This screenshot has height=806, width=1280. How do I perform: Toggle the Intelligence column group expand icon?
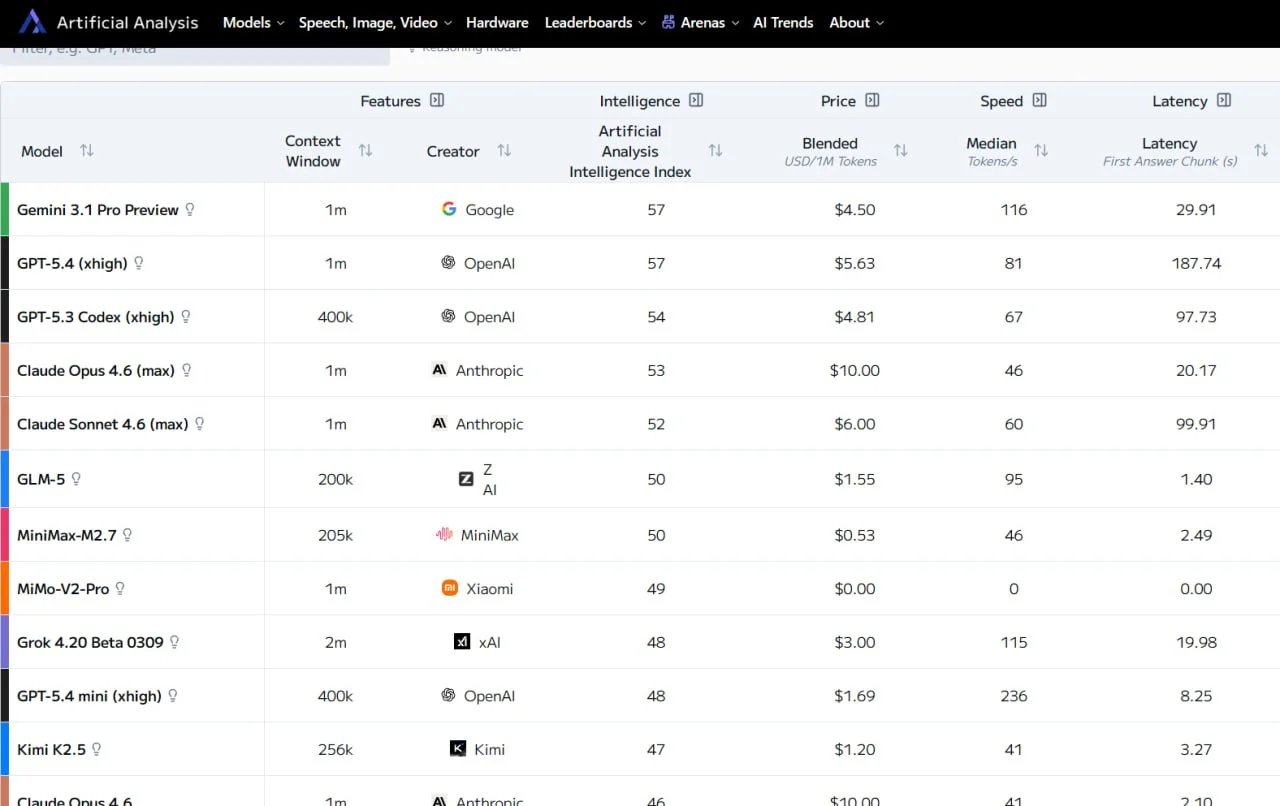[x=696, y=101]
